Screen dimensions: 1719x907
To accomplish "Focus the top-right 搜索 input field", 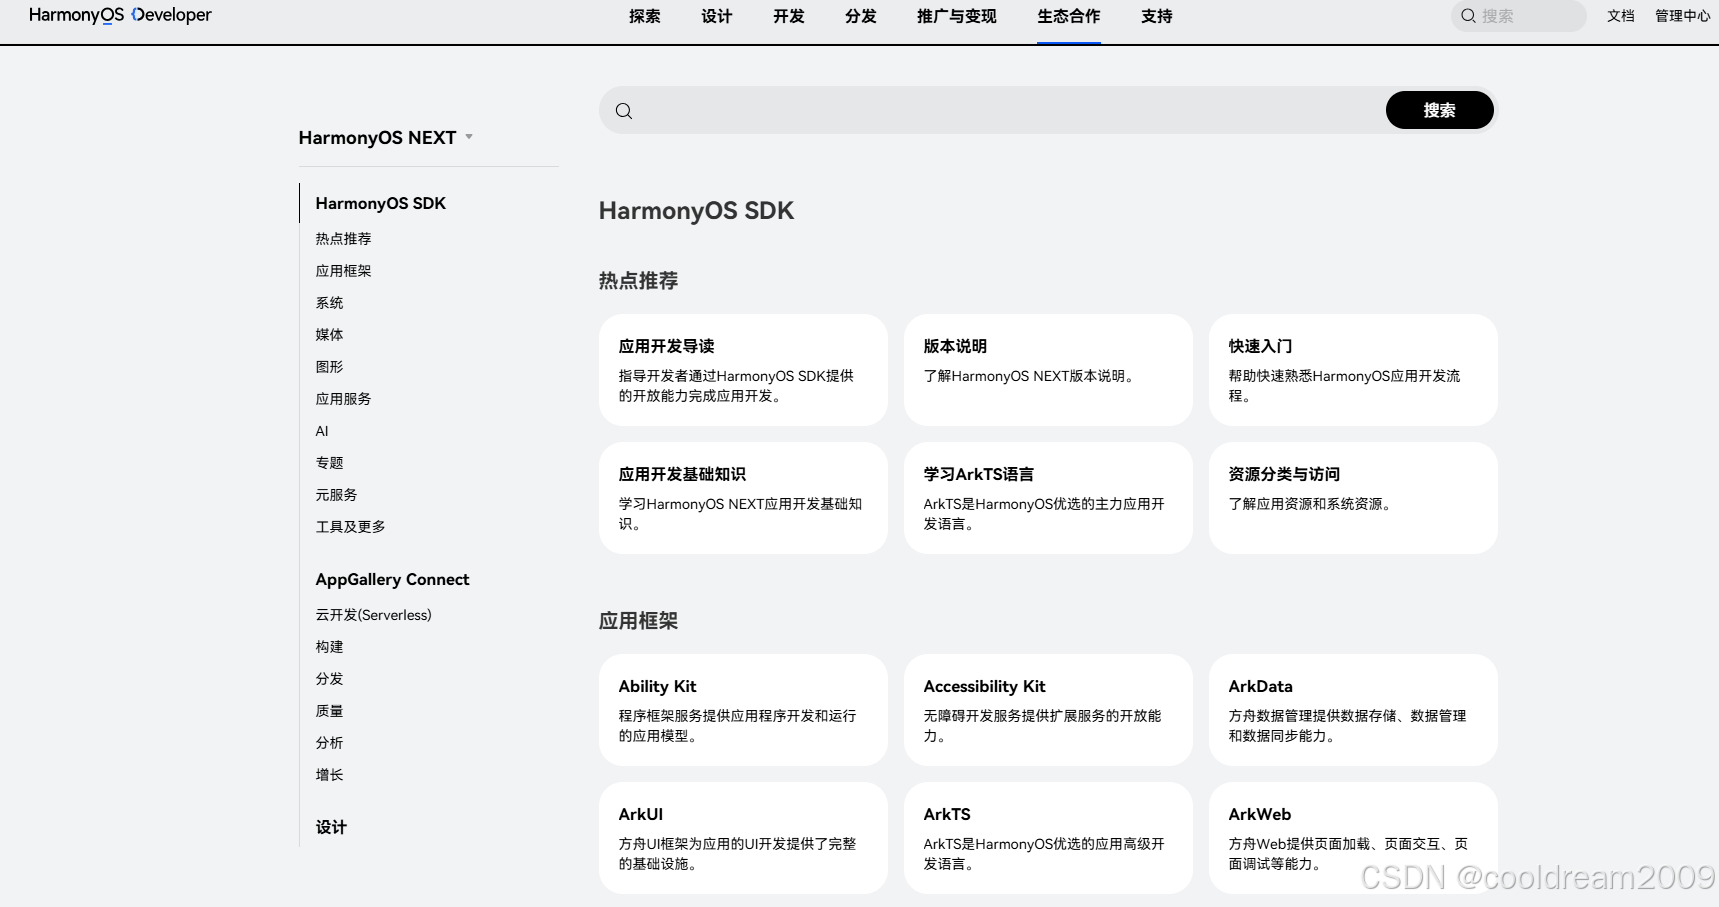I will pyautogui.click(x=1519, y=16).
